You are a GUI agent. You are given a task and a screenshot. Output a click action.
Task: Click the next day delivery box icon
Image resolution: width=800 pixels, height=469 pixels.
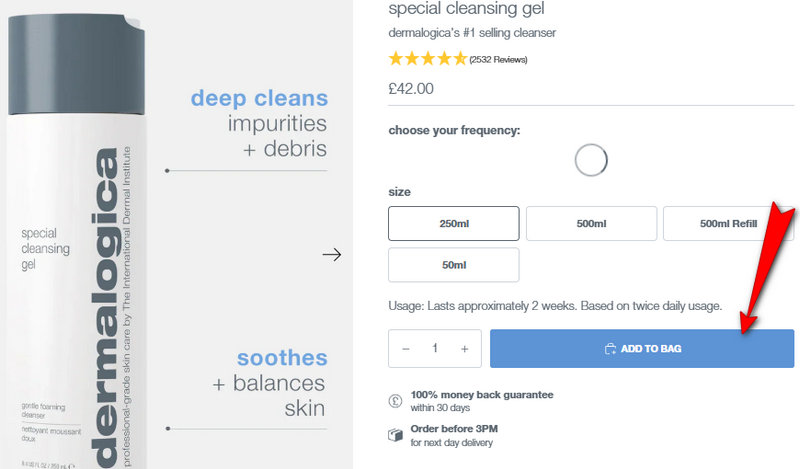click(x=396, y=435)
